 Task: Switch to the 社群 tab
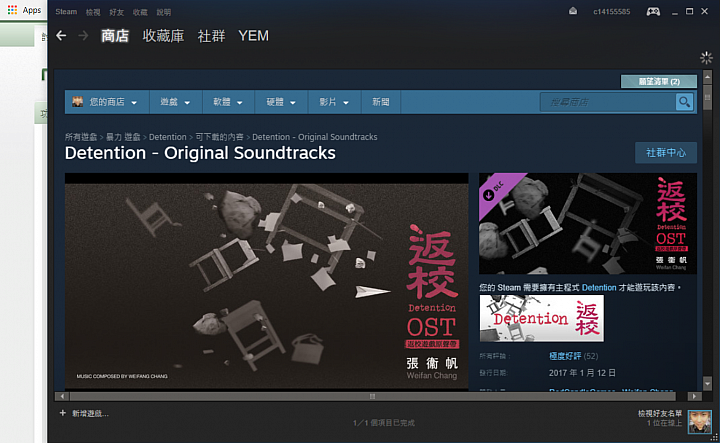pyautogui.click(x=211, y=36)
